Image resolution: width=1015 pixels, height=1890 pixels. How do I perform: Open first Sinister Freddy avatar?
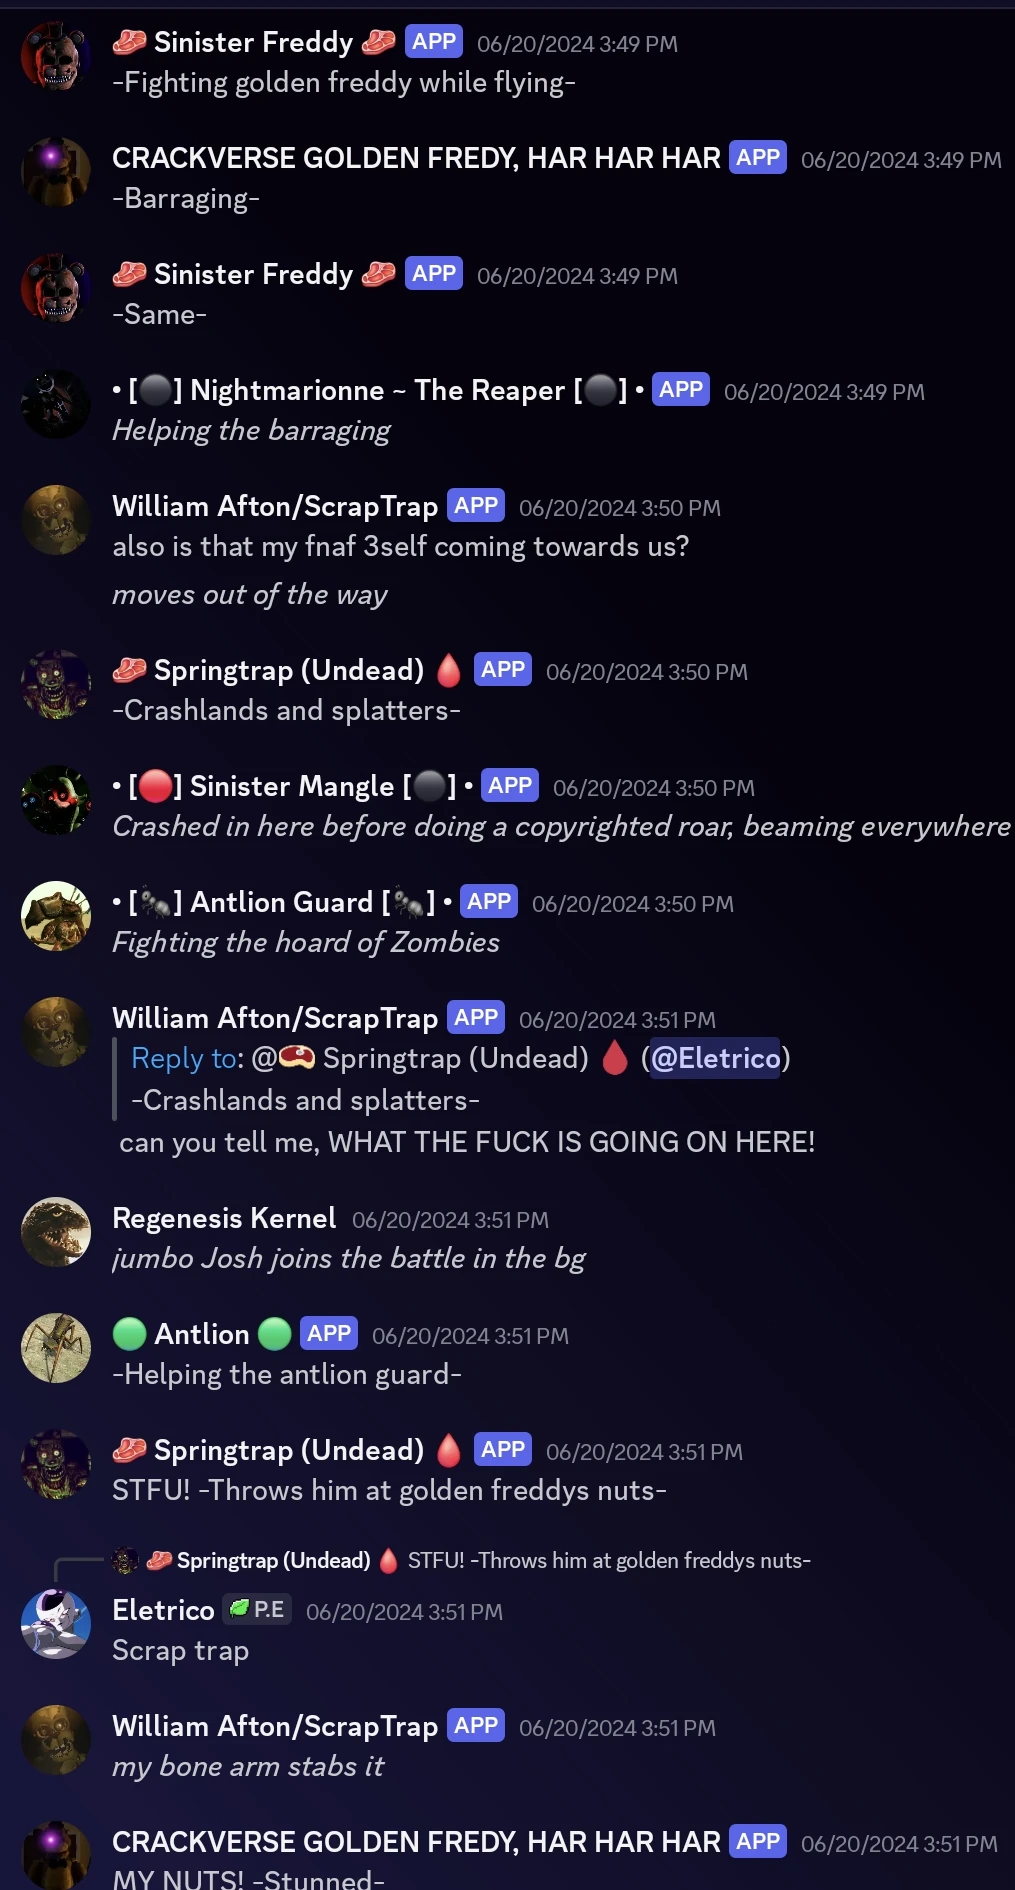pos(56,56)
